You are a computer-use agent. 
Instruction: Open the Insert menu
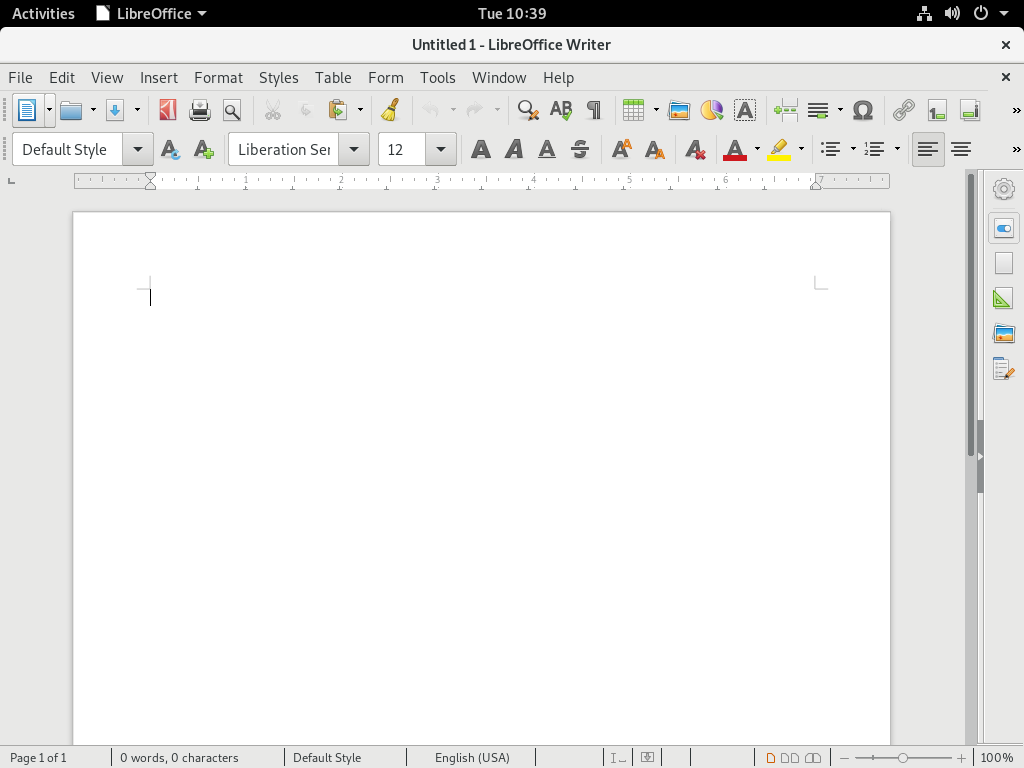pyautogui.click(x=159, y=78)
